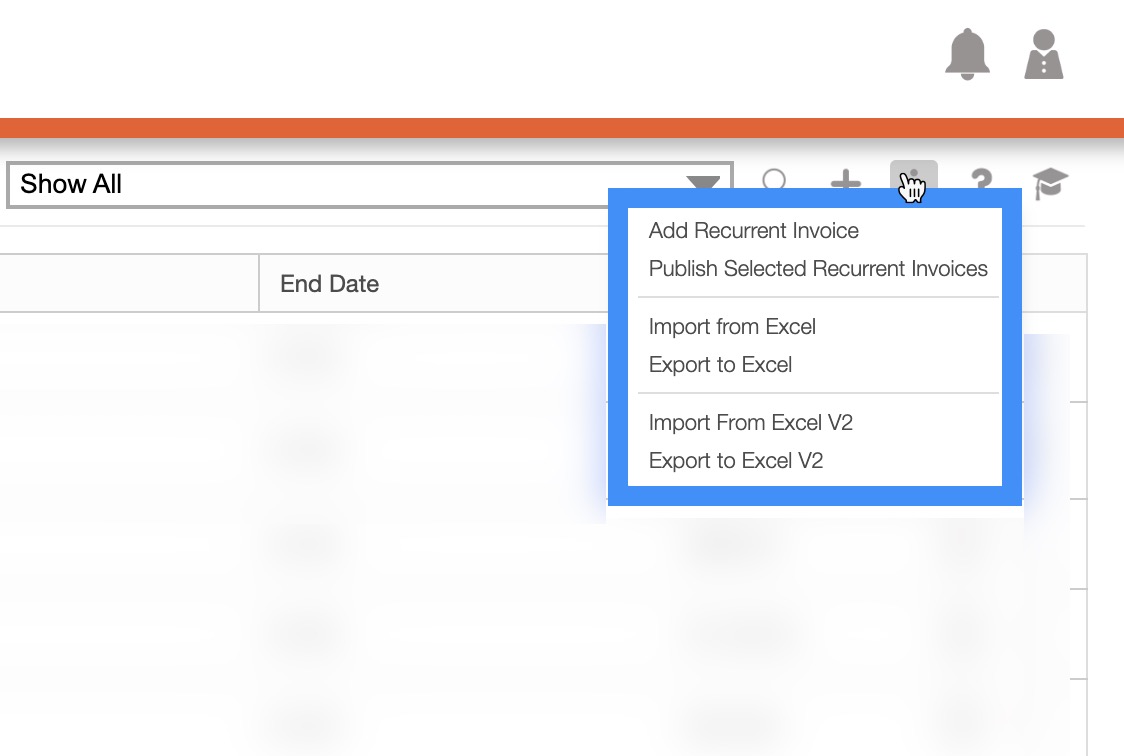Sort by End Date column header

point(330,284)
